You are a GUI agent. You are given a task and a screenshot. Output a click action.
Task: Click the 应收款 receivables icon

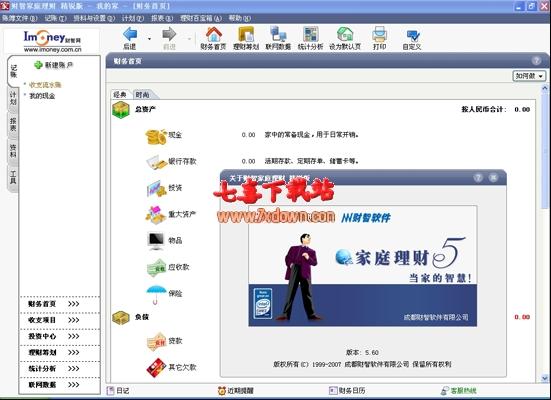(x=156, y=267)
